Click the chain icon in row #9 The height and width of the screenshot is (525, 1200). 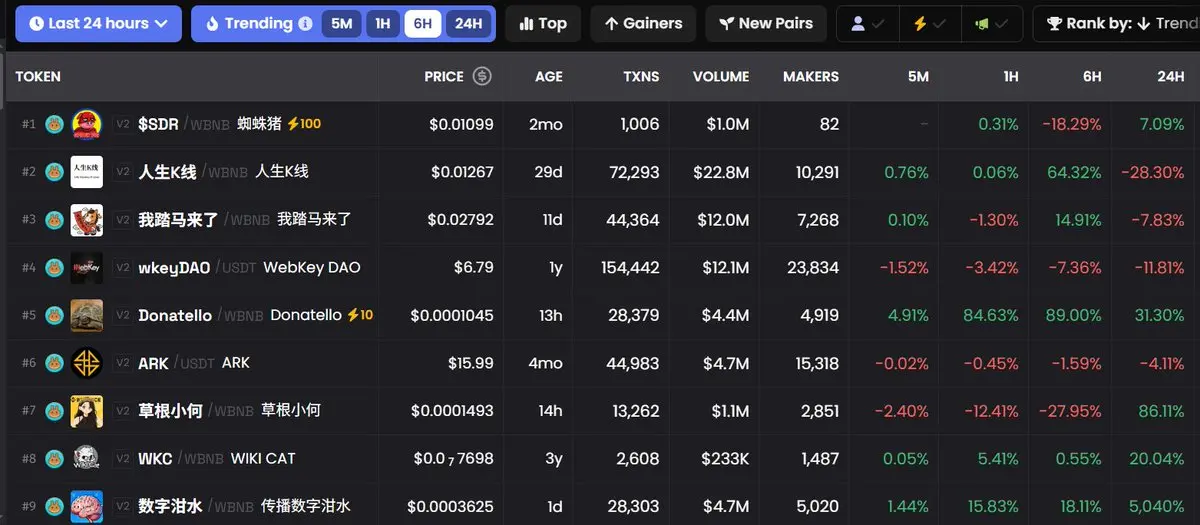point(54,506)
